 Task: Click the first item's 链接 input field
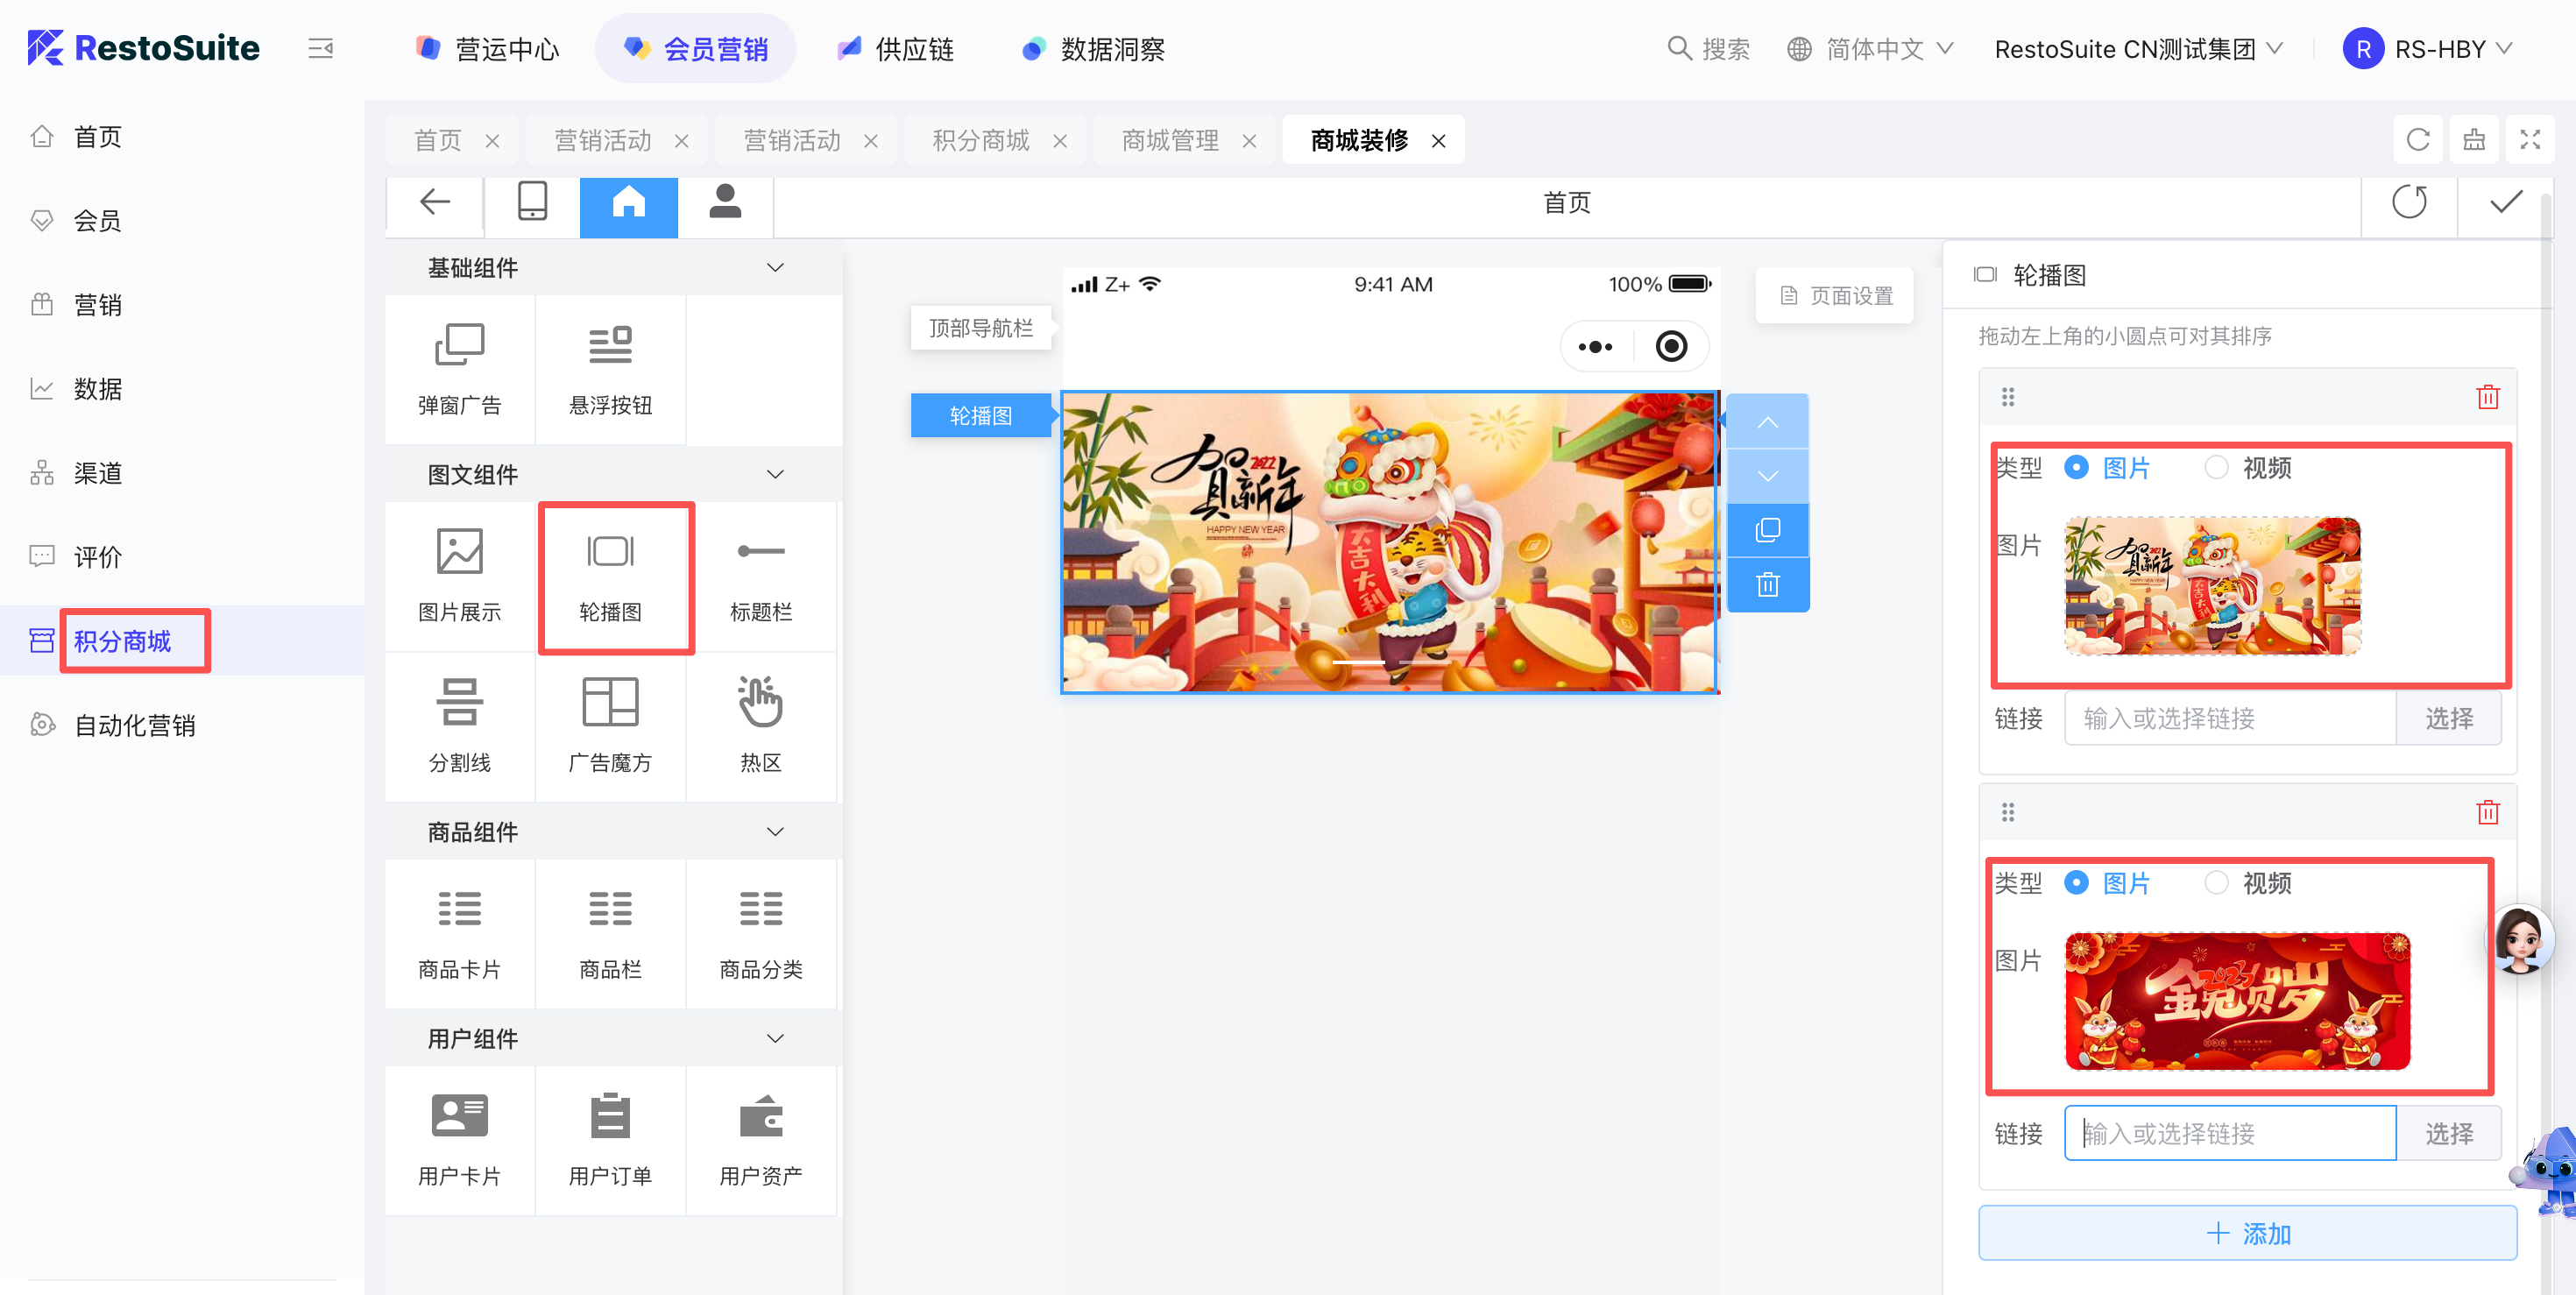click(x=2229, y=718)
